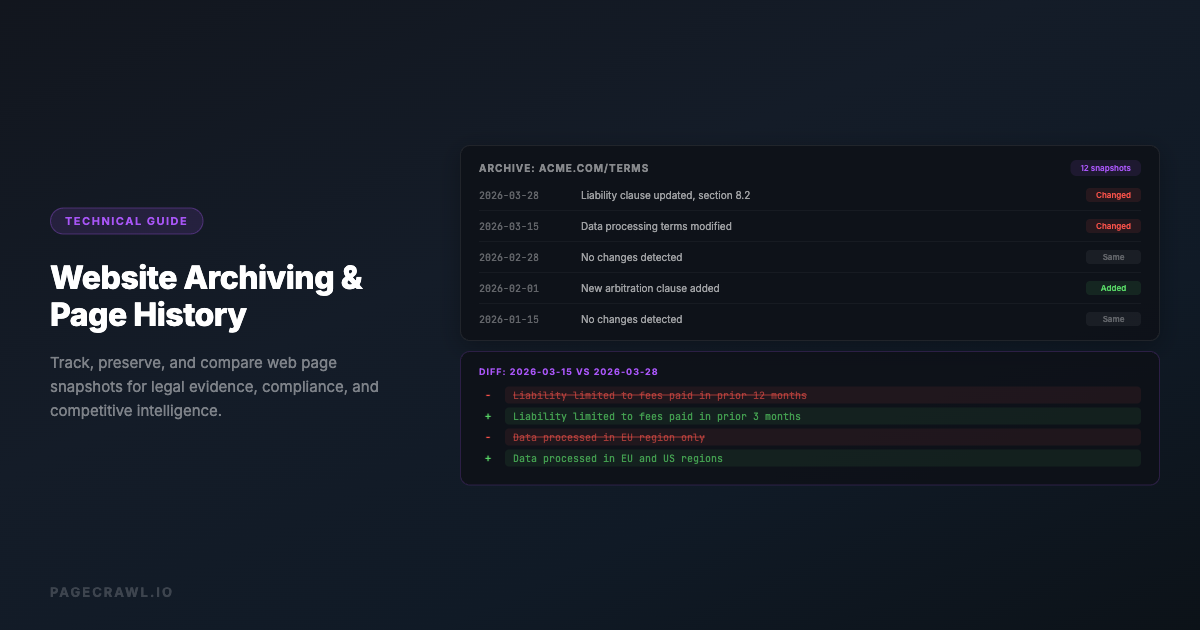Click the "Same" badge on the 2026-02-28 row
Viewport: 1200px width, 630px height.
point(1113,257)
